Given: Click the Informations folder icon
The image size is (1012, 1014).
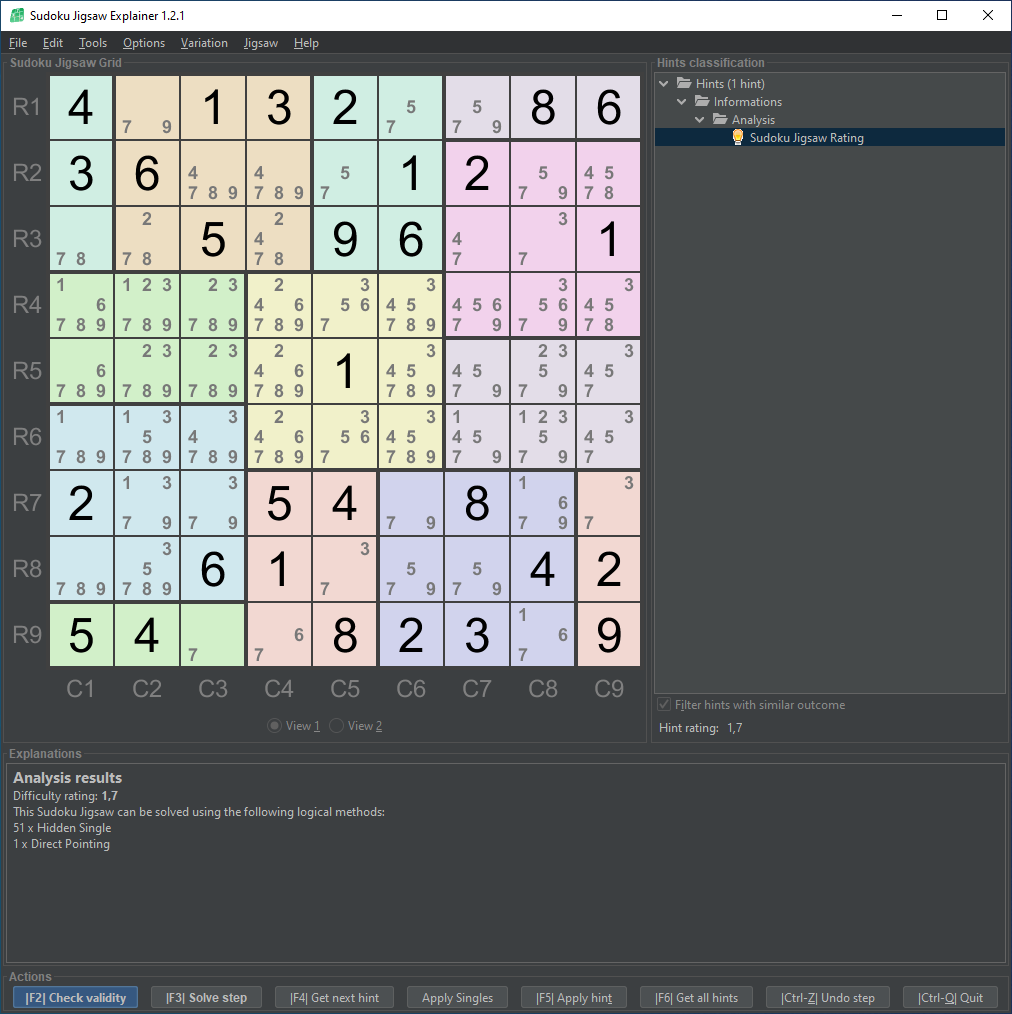Looking at the screenshot, I should (702, 102).
